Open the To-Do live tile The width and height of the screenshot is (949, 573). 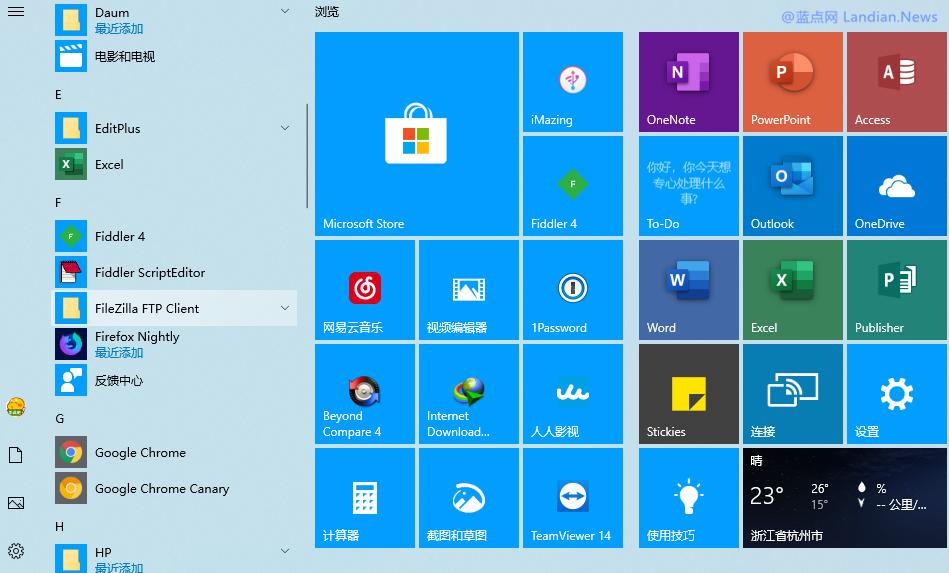689,186
